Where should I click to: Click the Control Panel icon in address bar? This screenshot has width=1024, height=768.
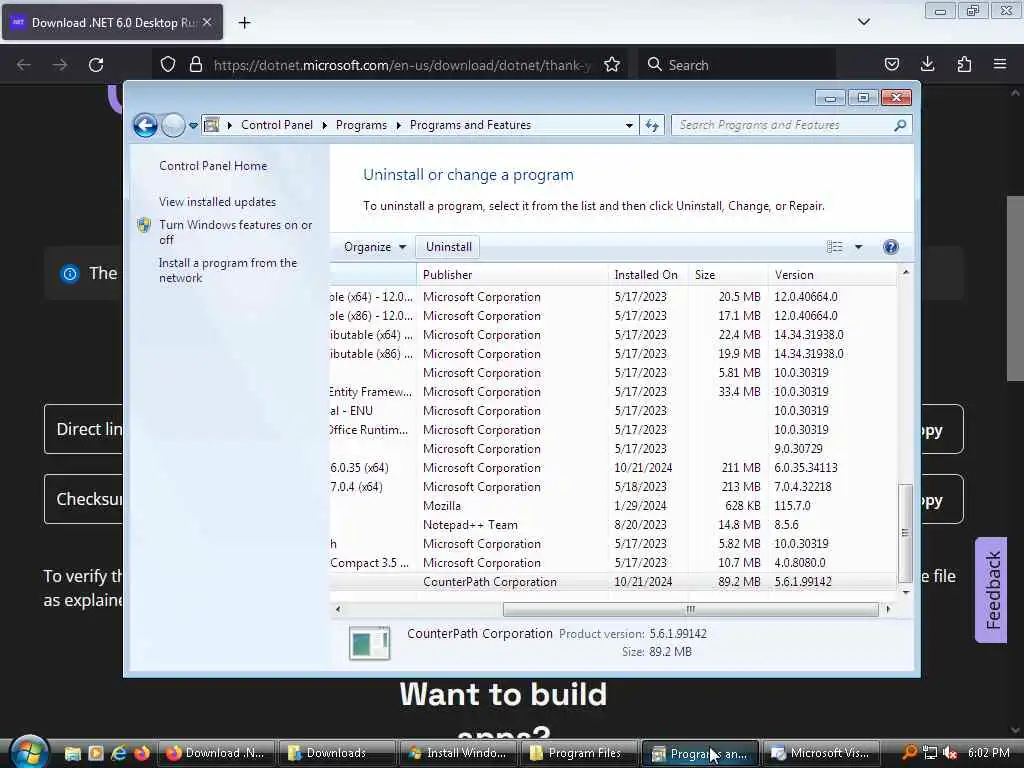tap(211, 125)
